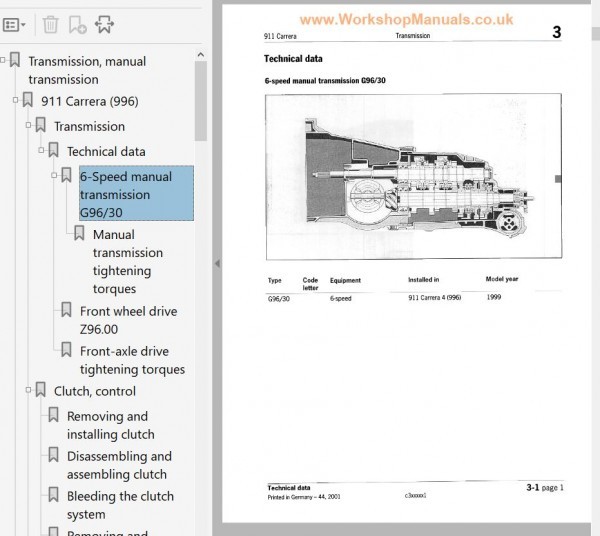Click the 'G96/30' type cell

(279, 298)
